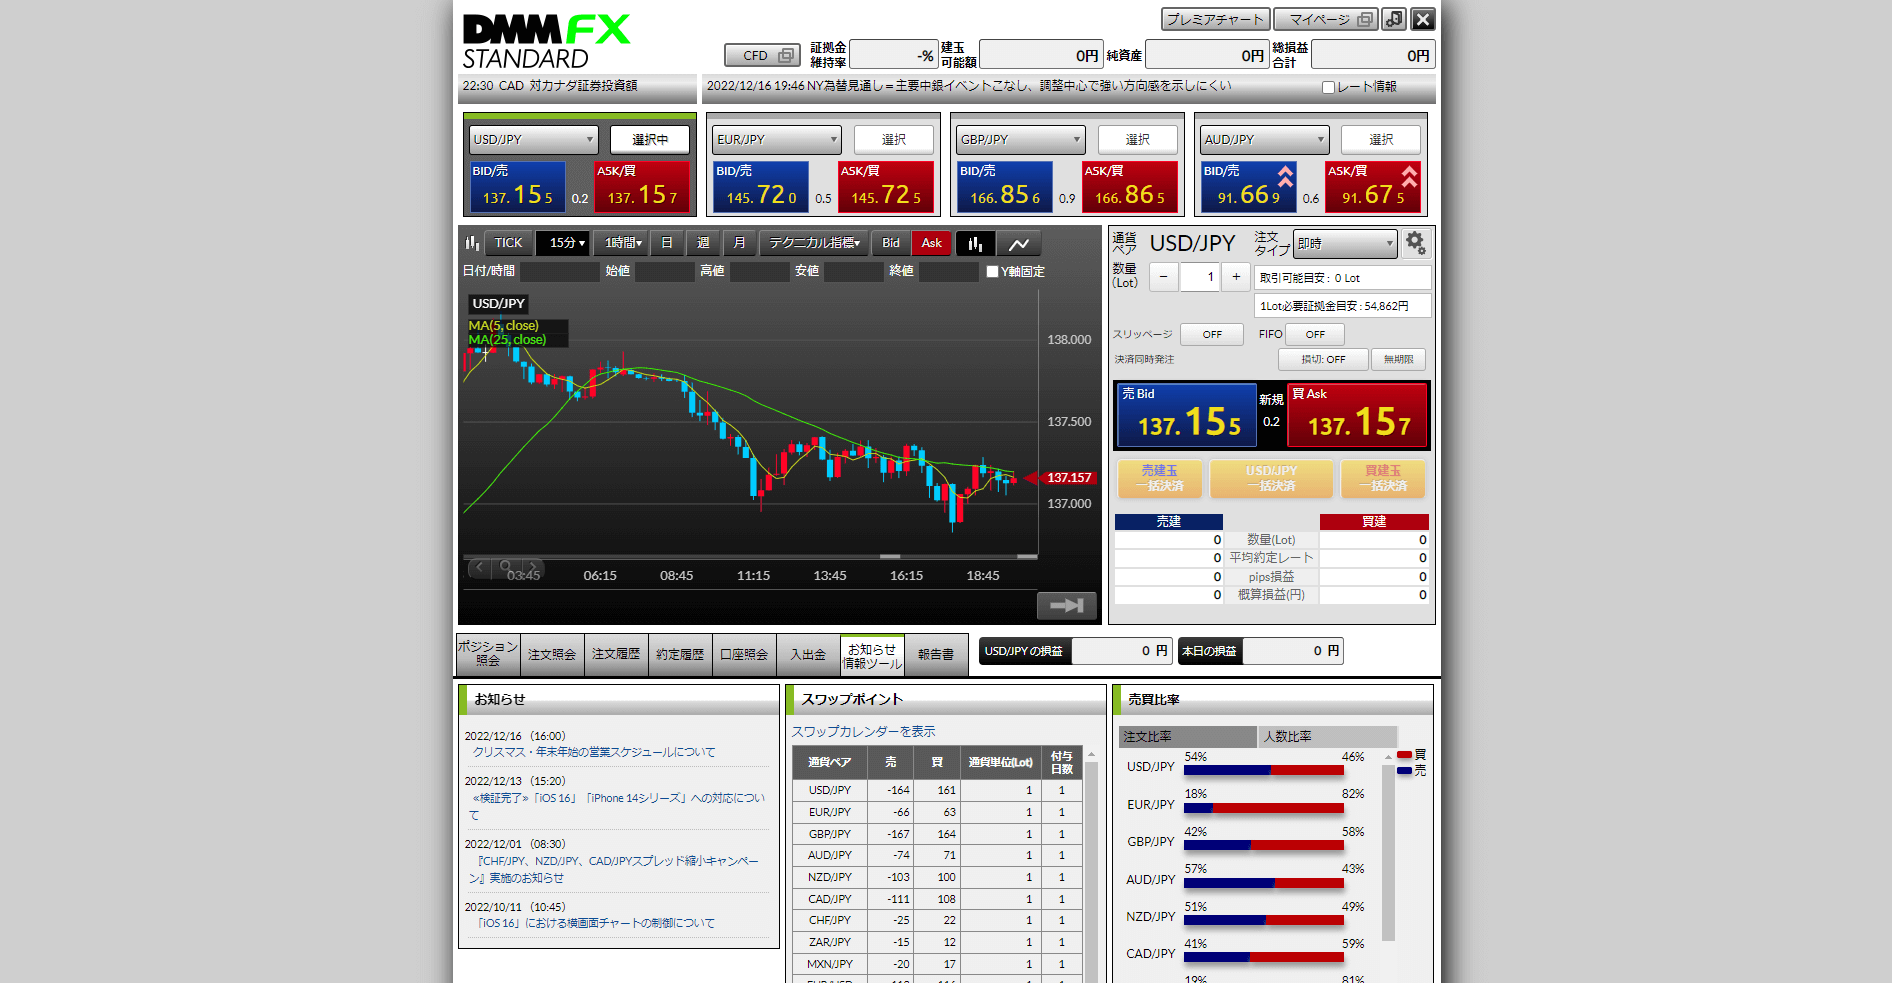
Task: Switch to the 注文比率 tab
Action: [1188, 737]
